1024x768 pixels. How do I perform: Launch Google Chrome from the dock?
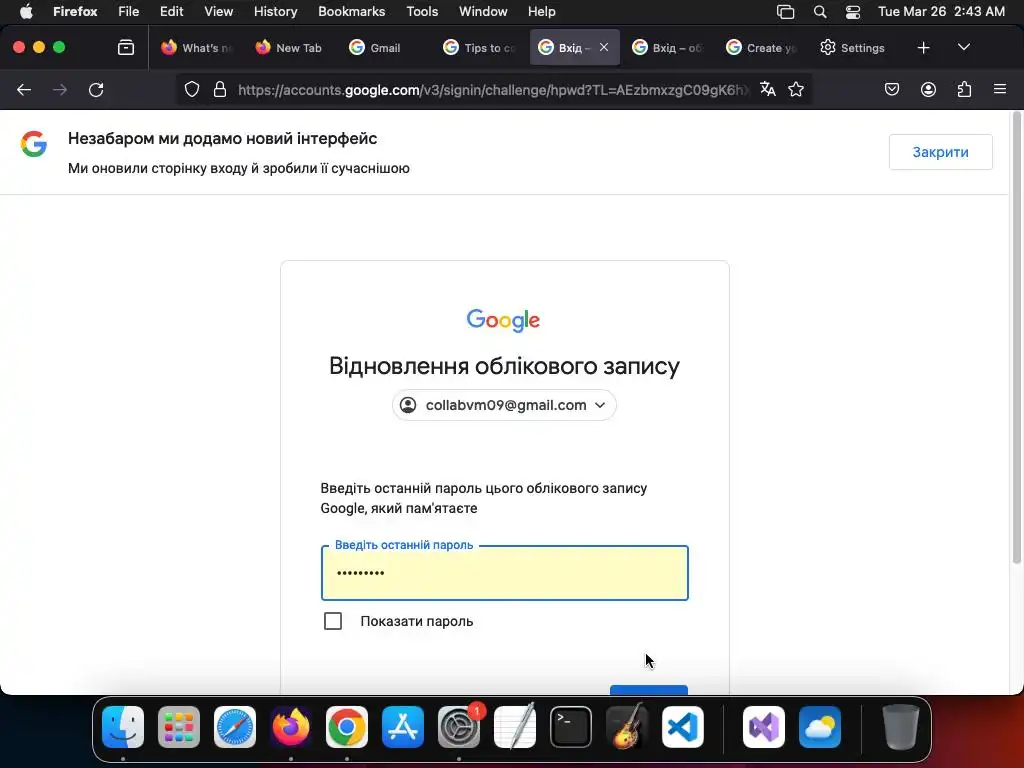347,727
